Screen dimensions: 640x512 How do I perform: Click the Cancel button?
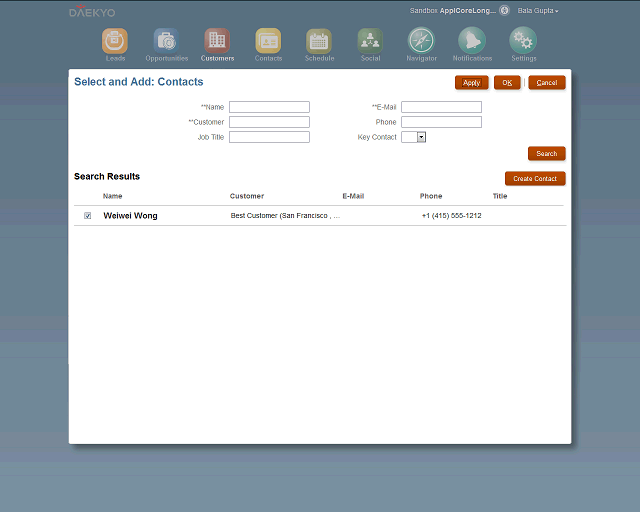(547, 82)
